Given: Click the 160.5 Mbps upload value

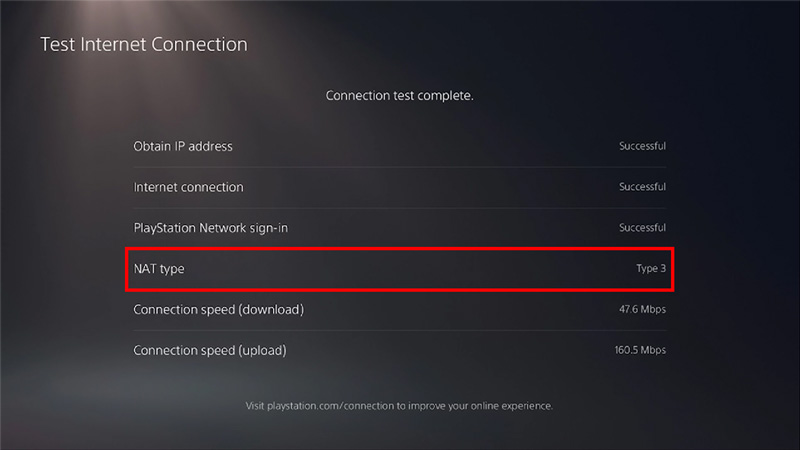Looking at the screenshot, I should click(640, 350).
